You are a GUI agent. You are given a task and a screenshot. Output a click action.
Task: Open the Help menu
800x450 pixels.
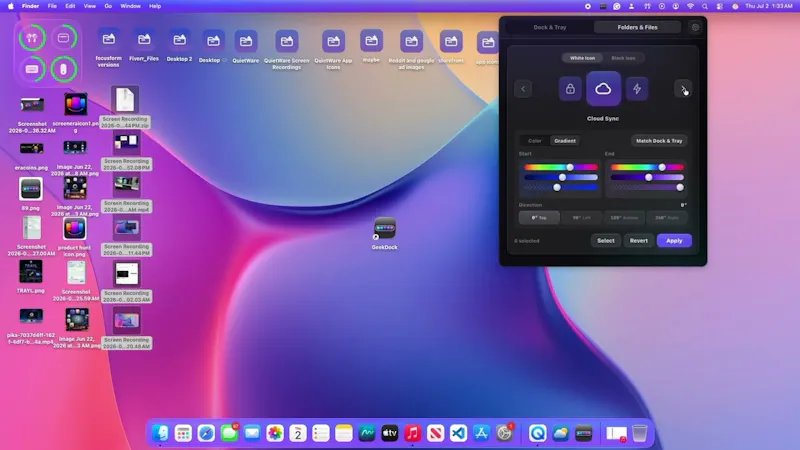[x=155, y=6]
